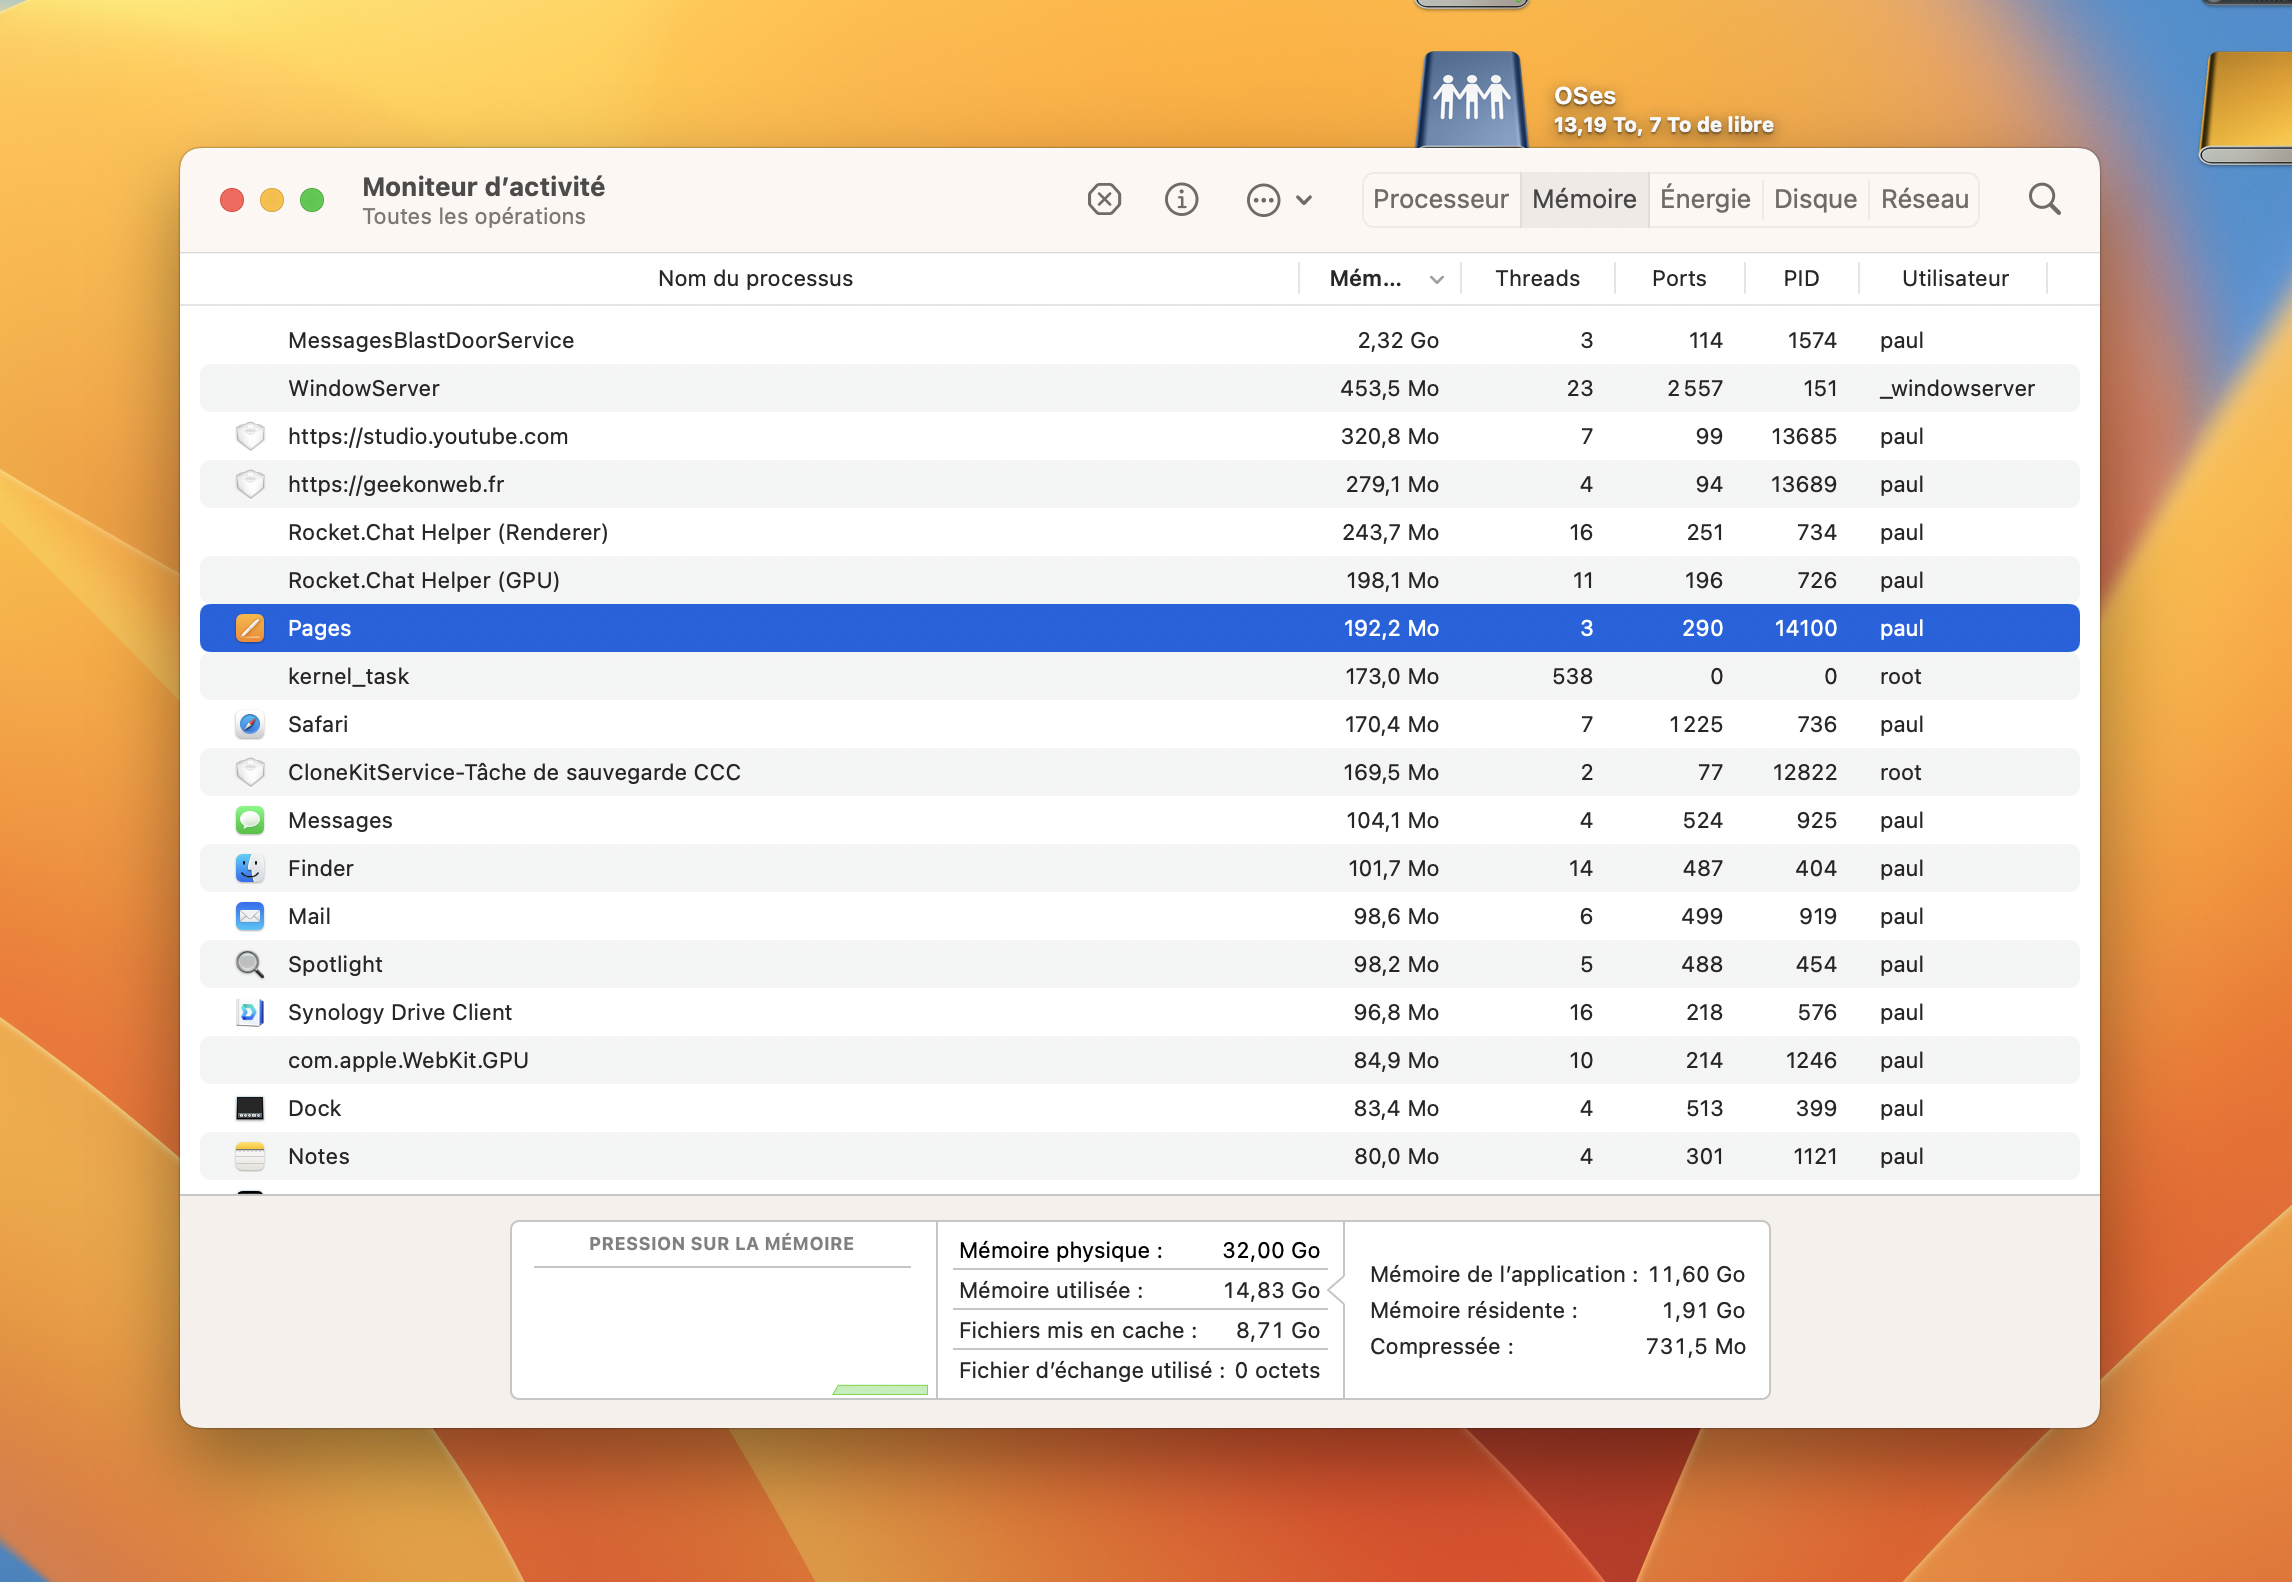The height and width of the screenshot is (1582, 2292).
Task: Click the stop process (X) toolbar icon
Action: click(1104, 199)
